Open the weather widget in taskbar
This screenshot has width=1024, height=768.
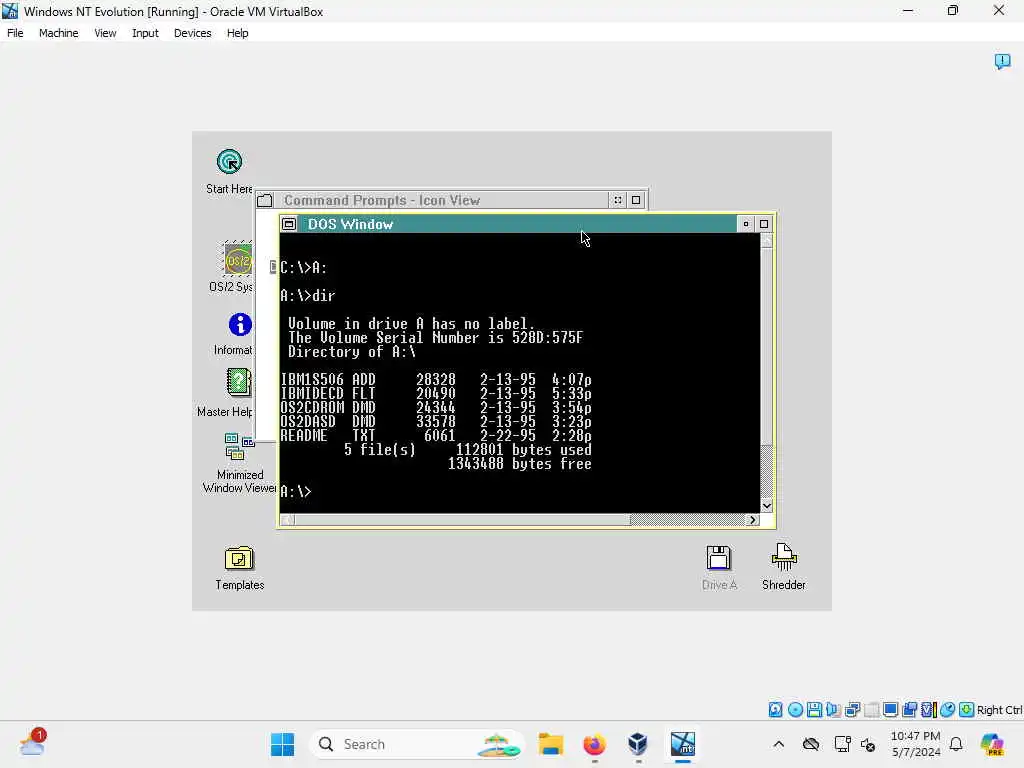point(32,743)
